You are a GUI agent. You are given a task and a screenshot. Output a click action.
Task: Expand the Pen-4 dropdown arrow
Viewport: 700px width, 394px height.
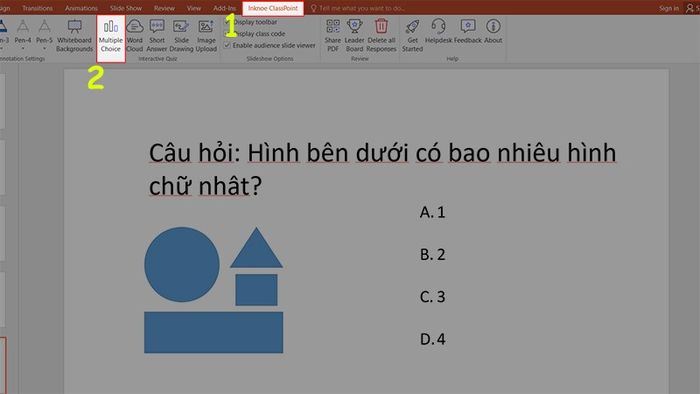point(23,48)
